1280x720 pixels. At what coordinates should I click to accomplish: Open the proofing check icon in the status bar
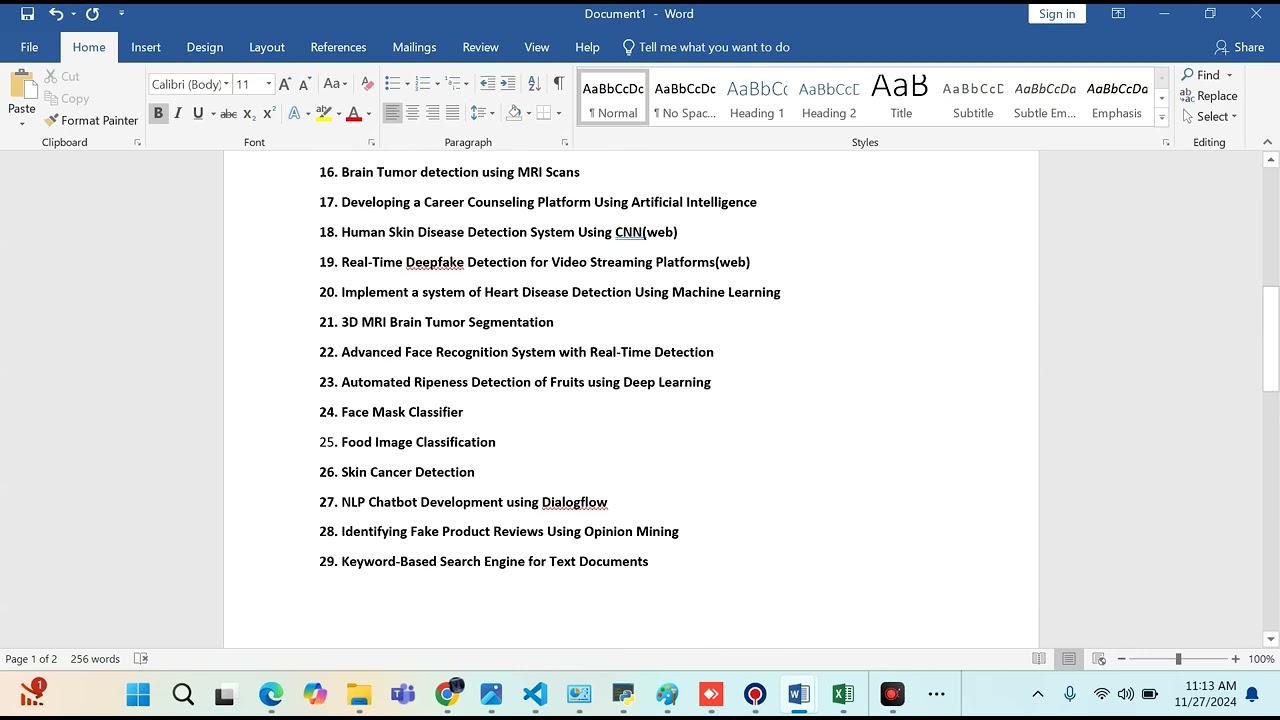pos(141,659)
